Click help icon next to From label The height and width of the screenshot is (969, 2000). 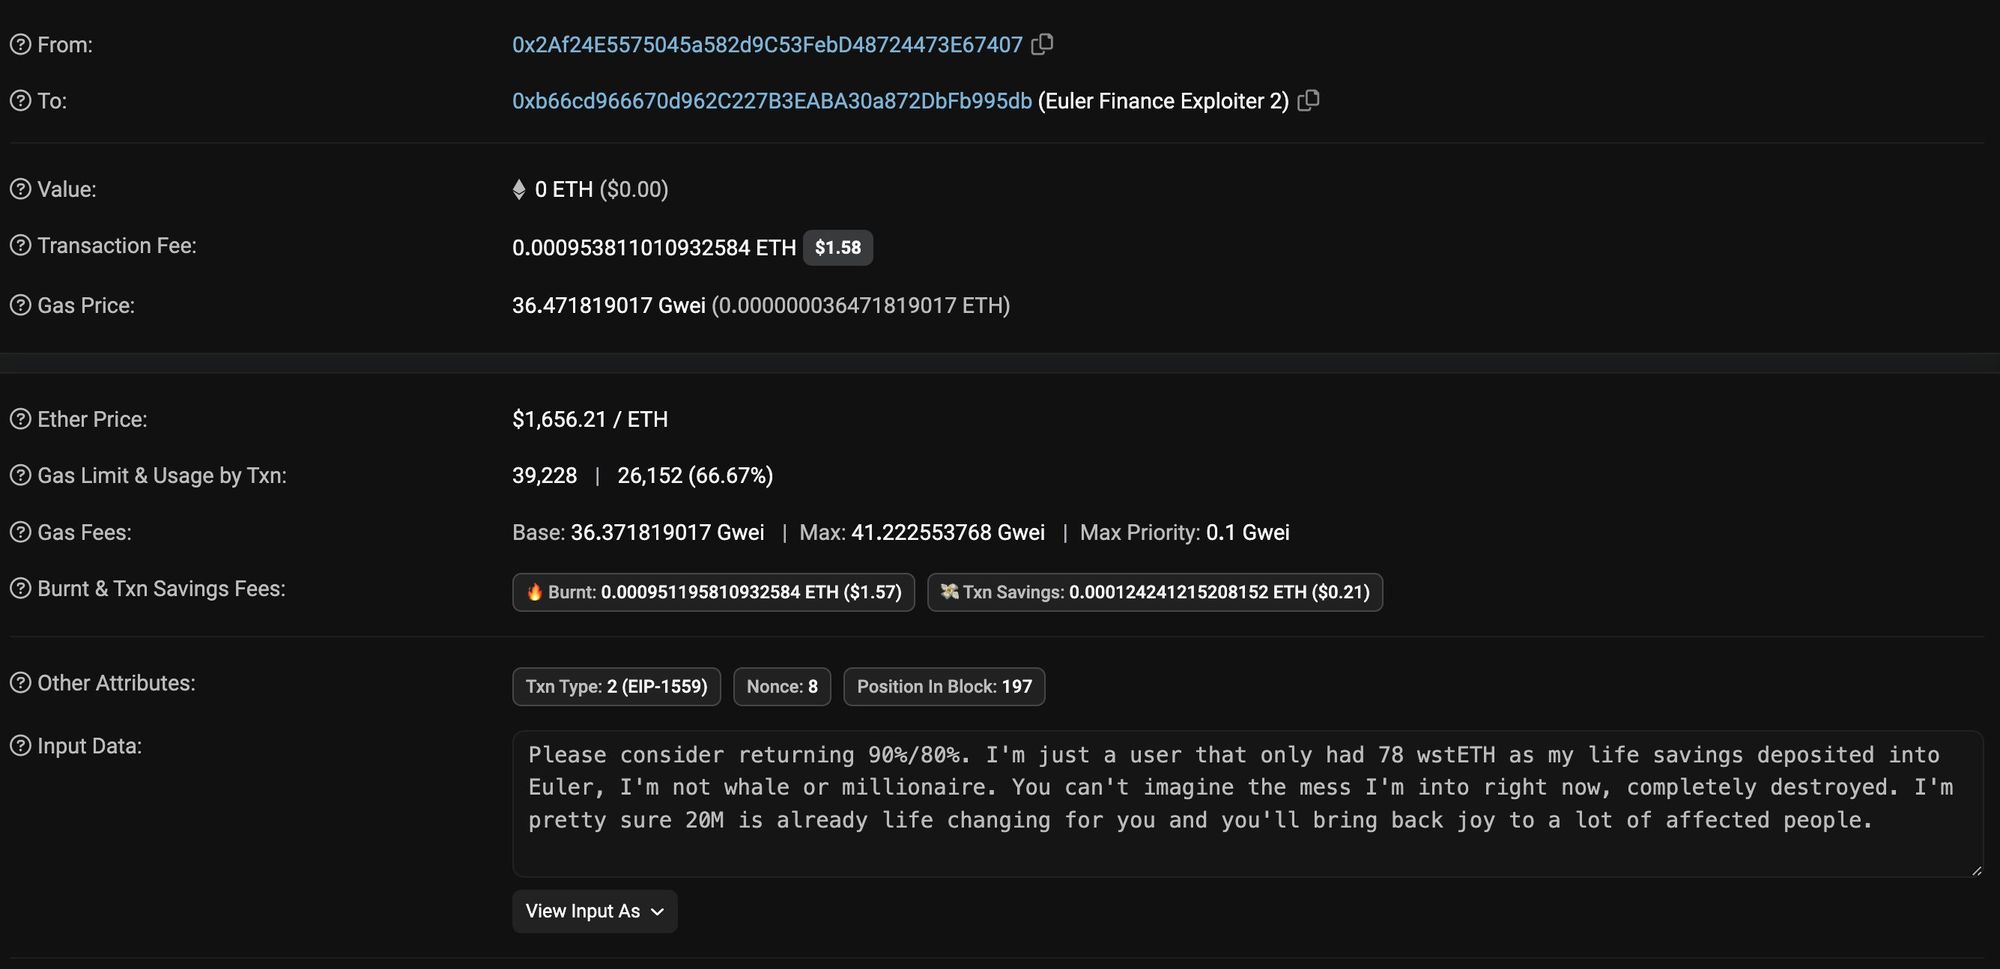(x=20, y=45)
